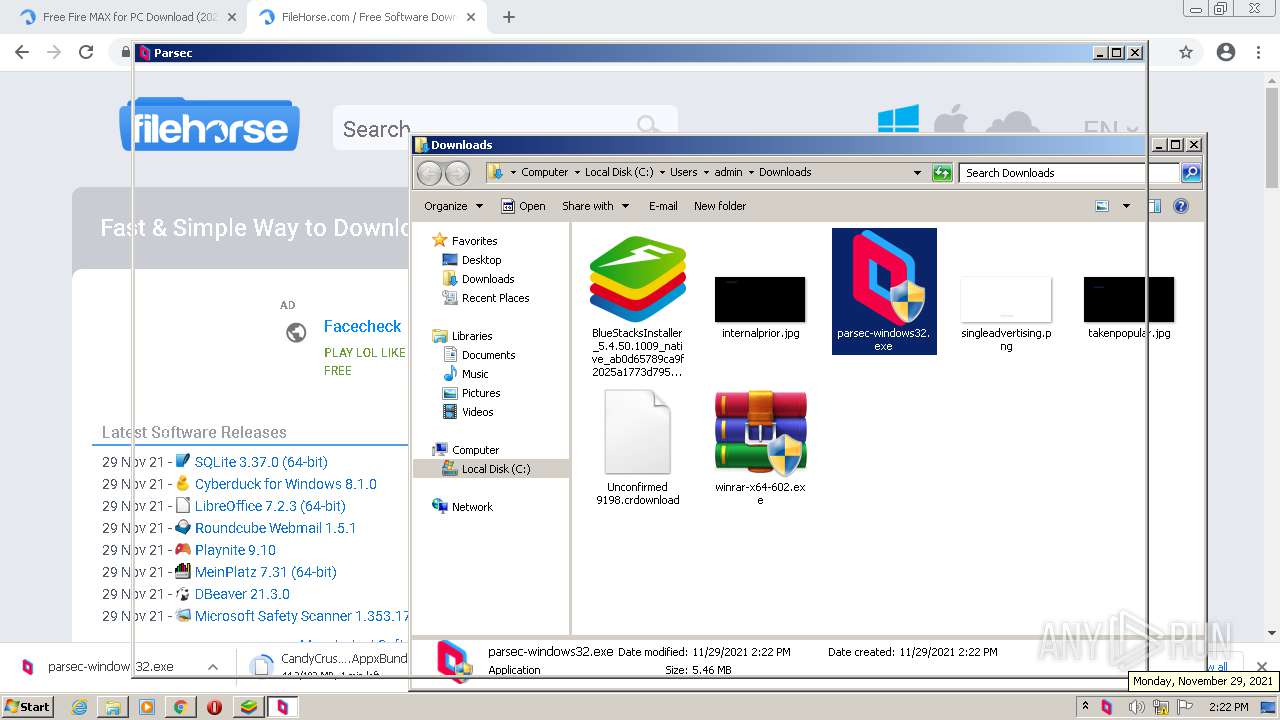
Task: Open a new Chrome tab
Action: point(508,17)
